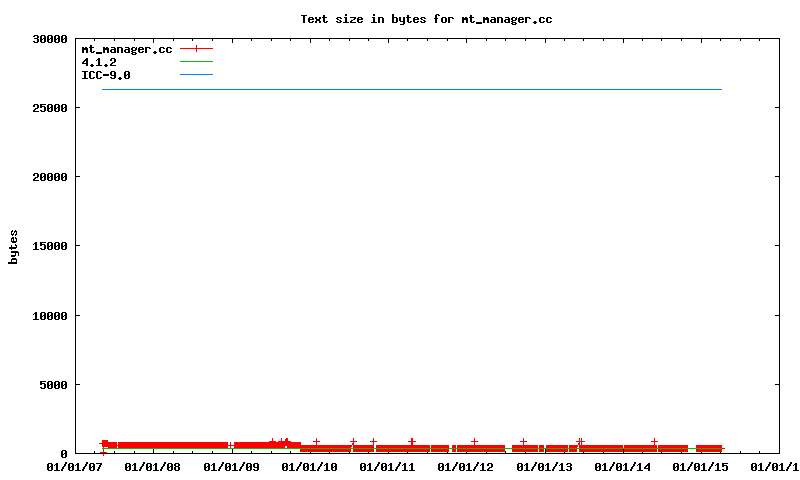Click the gray 4.1.2 legend line sample

(197, 62)
